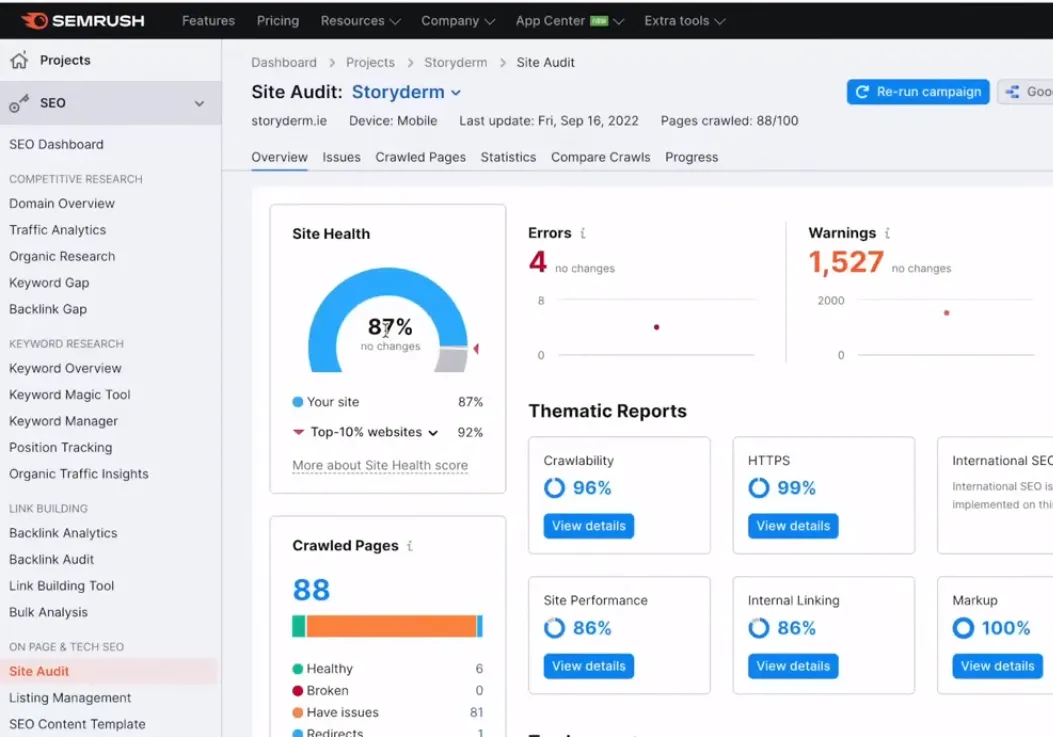Click info icon beside Crawled Pages
1053x737 pixels.
[410, 546]
